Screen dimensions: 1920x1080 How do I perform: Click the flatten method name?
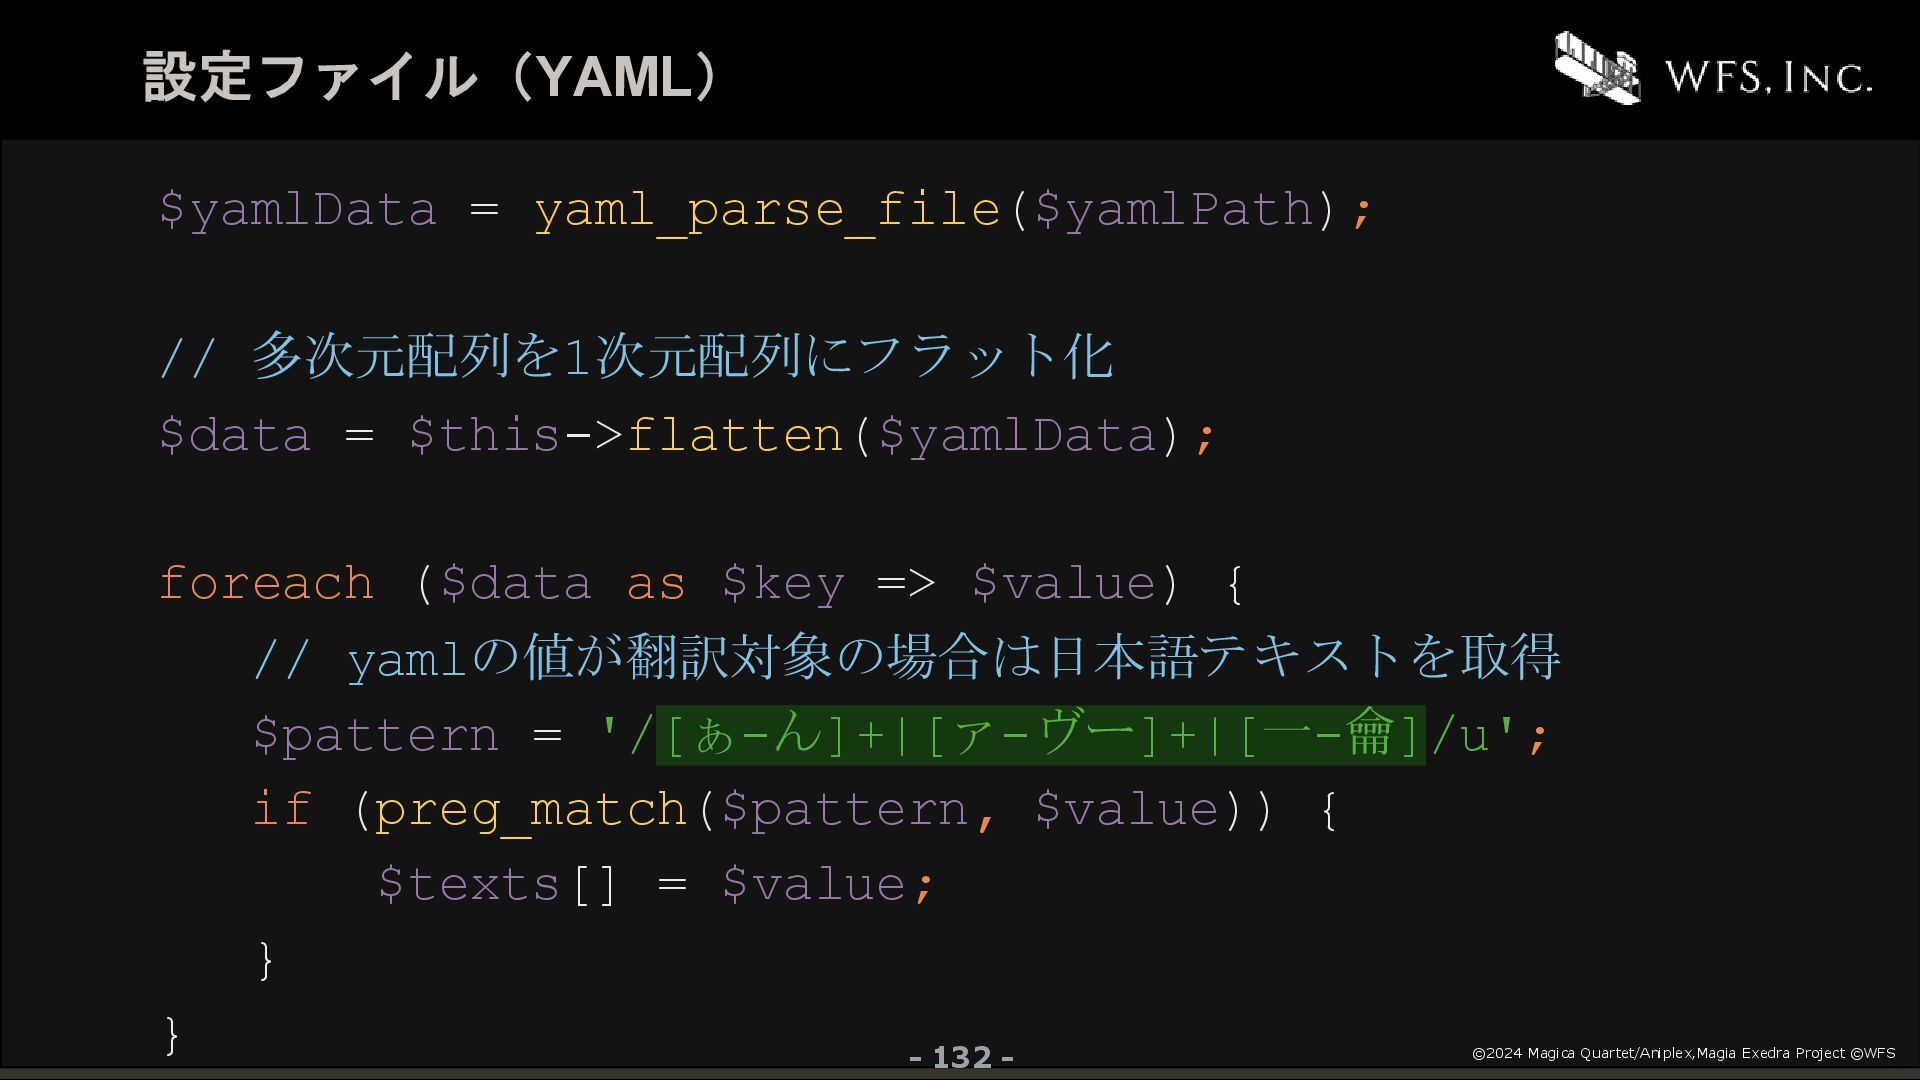pos(736,435)
